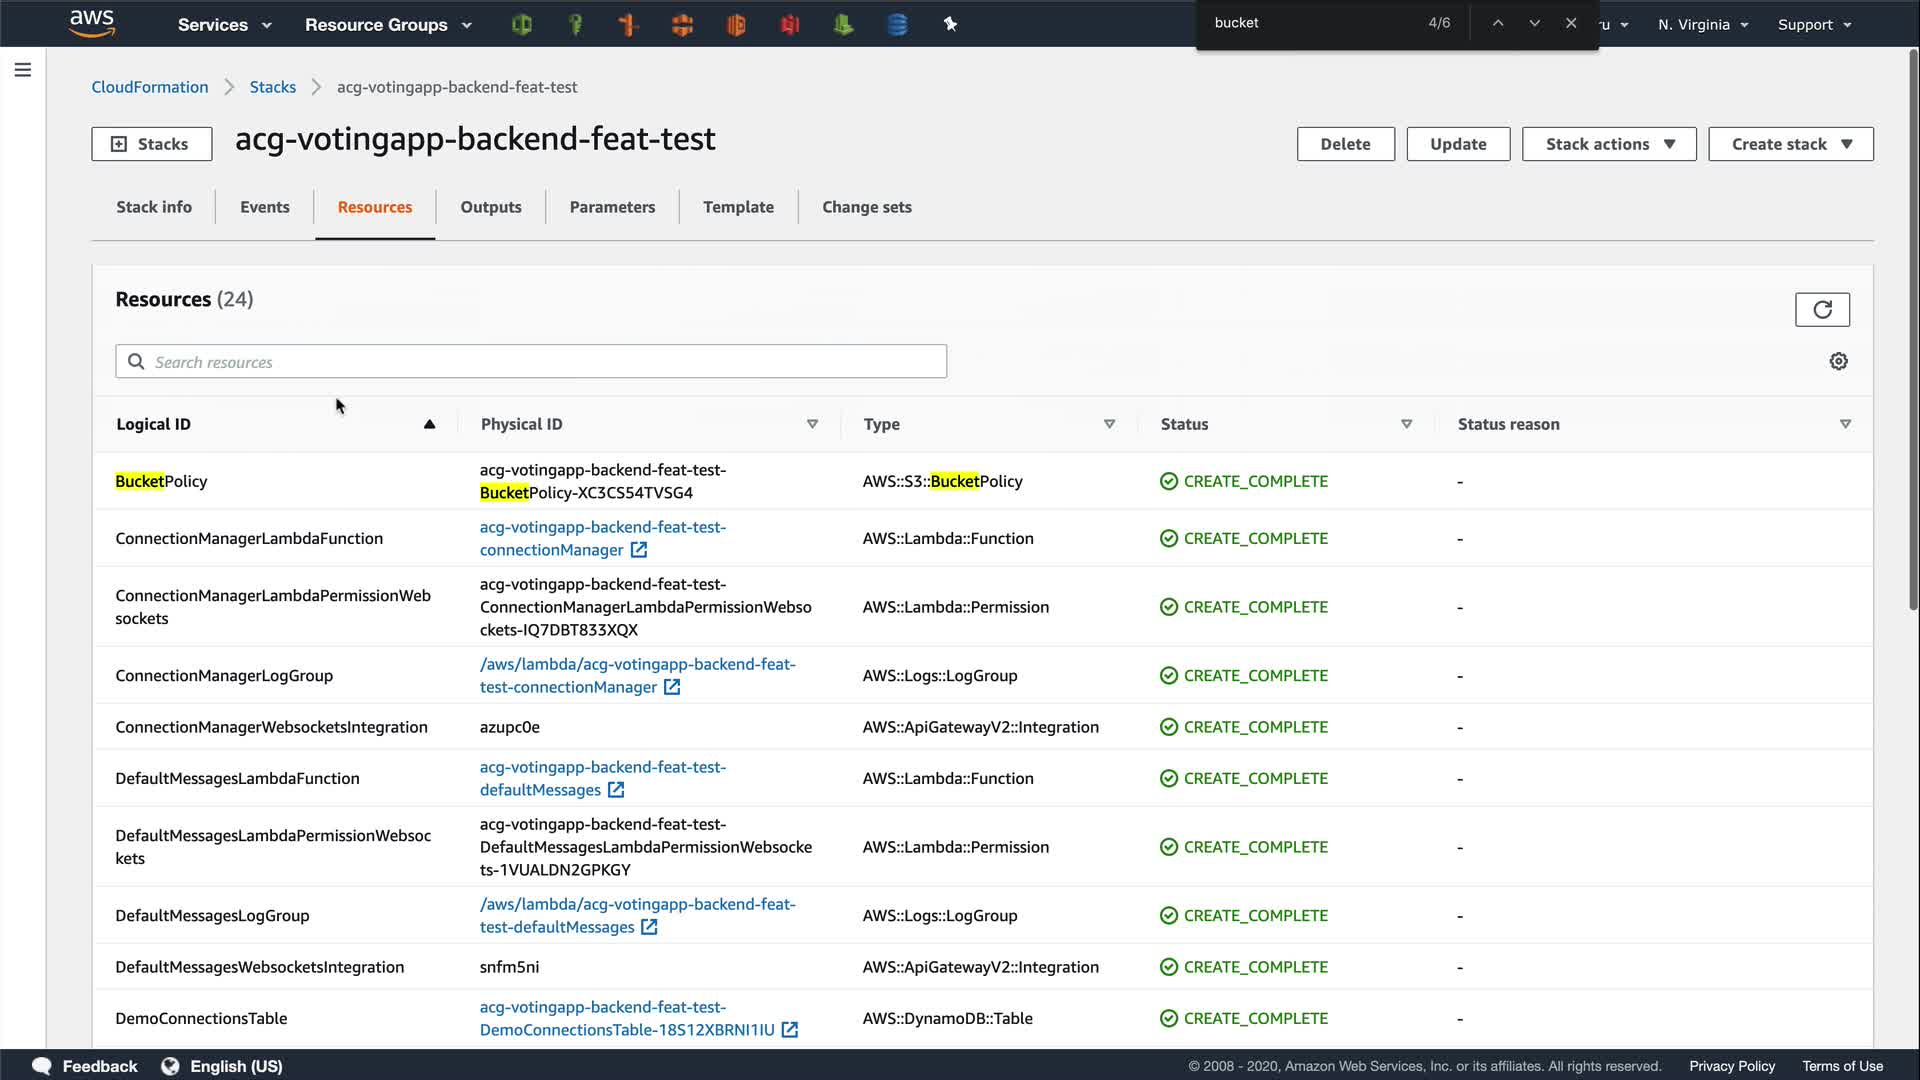The image size is (1920, 1080).
Task: Switch to the Events tab
Action: [264, 207]
